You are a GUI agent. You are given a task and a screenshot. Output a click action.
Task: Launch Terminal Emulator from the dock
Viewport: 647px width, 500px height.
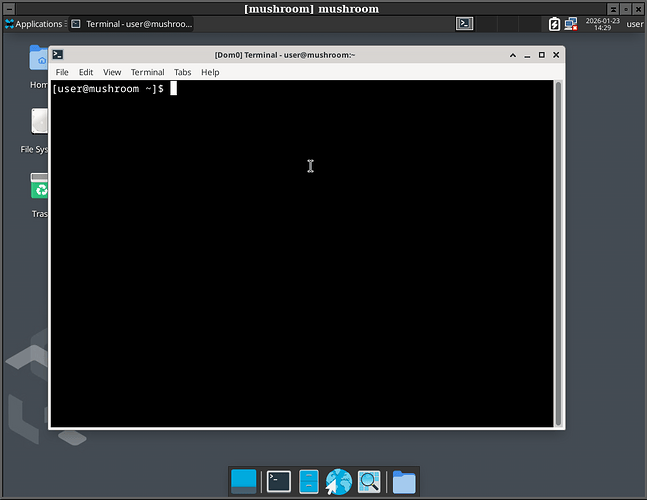279,482
